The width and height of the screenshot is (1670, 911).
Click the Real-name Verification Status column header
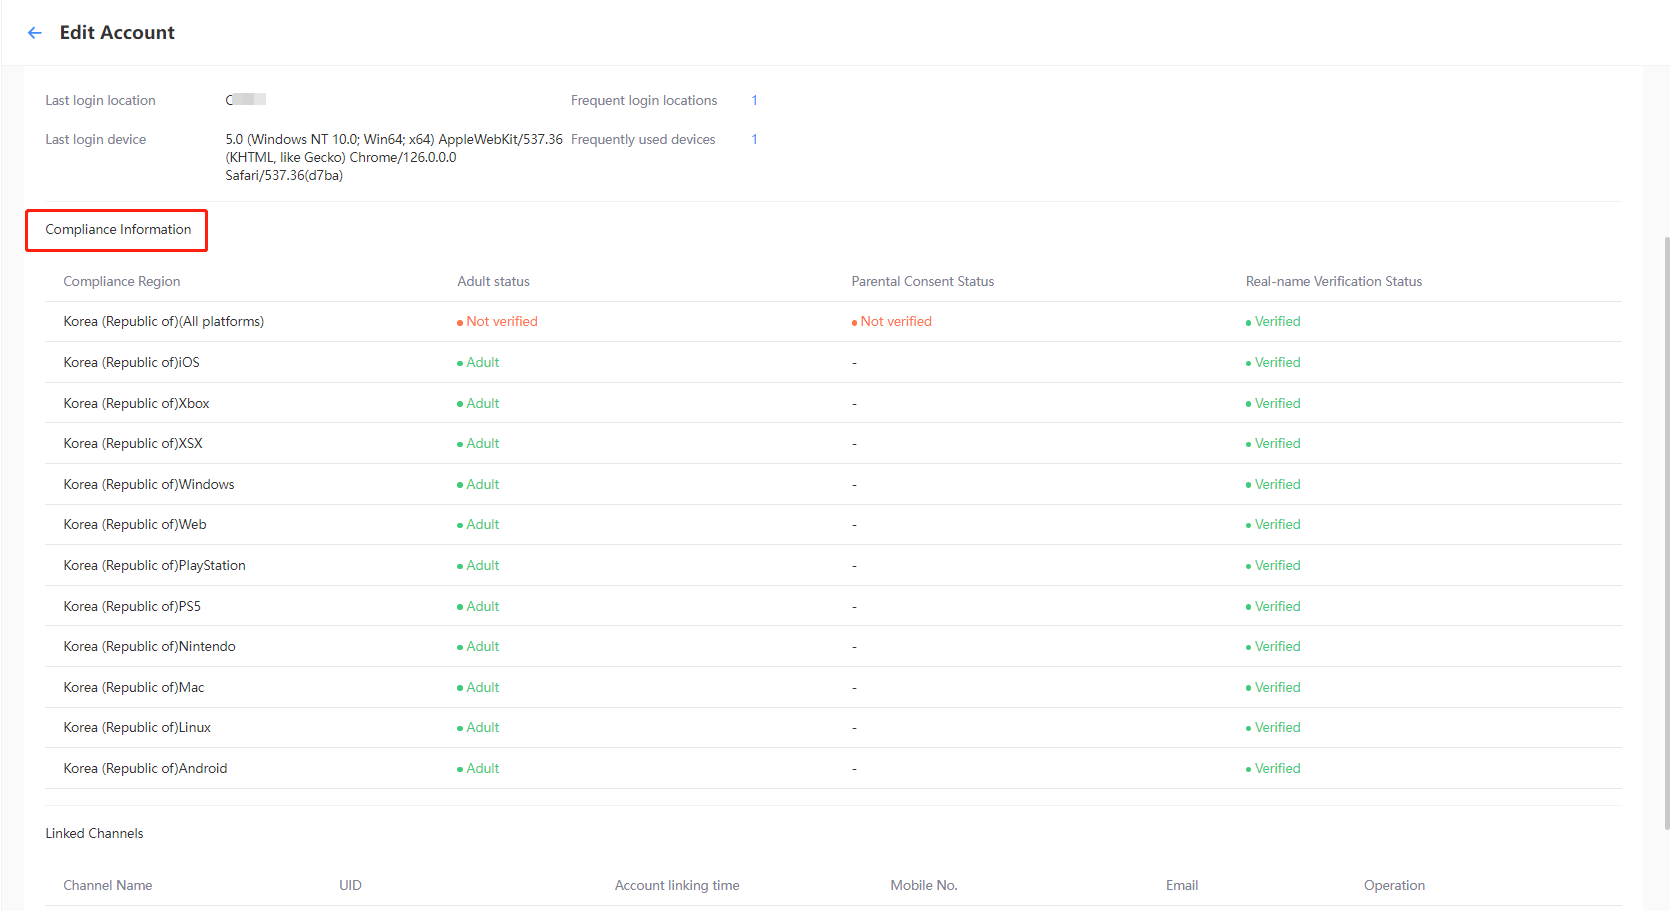tap(1333, 282)
